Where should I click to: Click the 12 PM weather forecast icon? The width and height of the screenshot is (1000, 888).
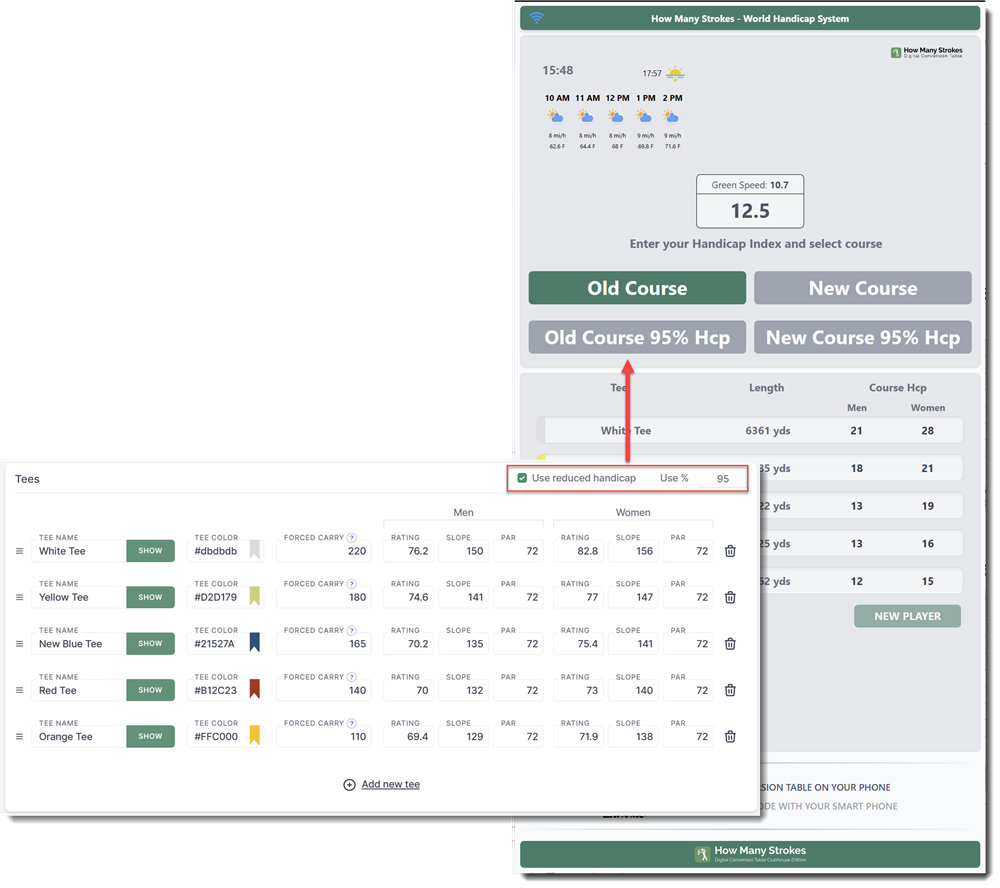616,116
